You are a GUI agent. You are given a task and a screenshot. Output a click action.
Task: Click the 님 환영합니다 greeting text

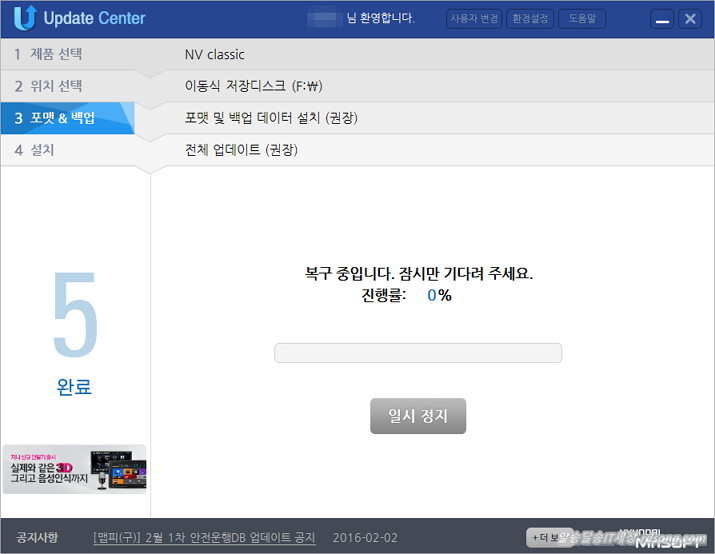pyautogui.click(x=380, y=18)
